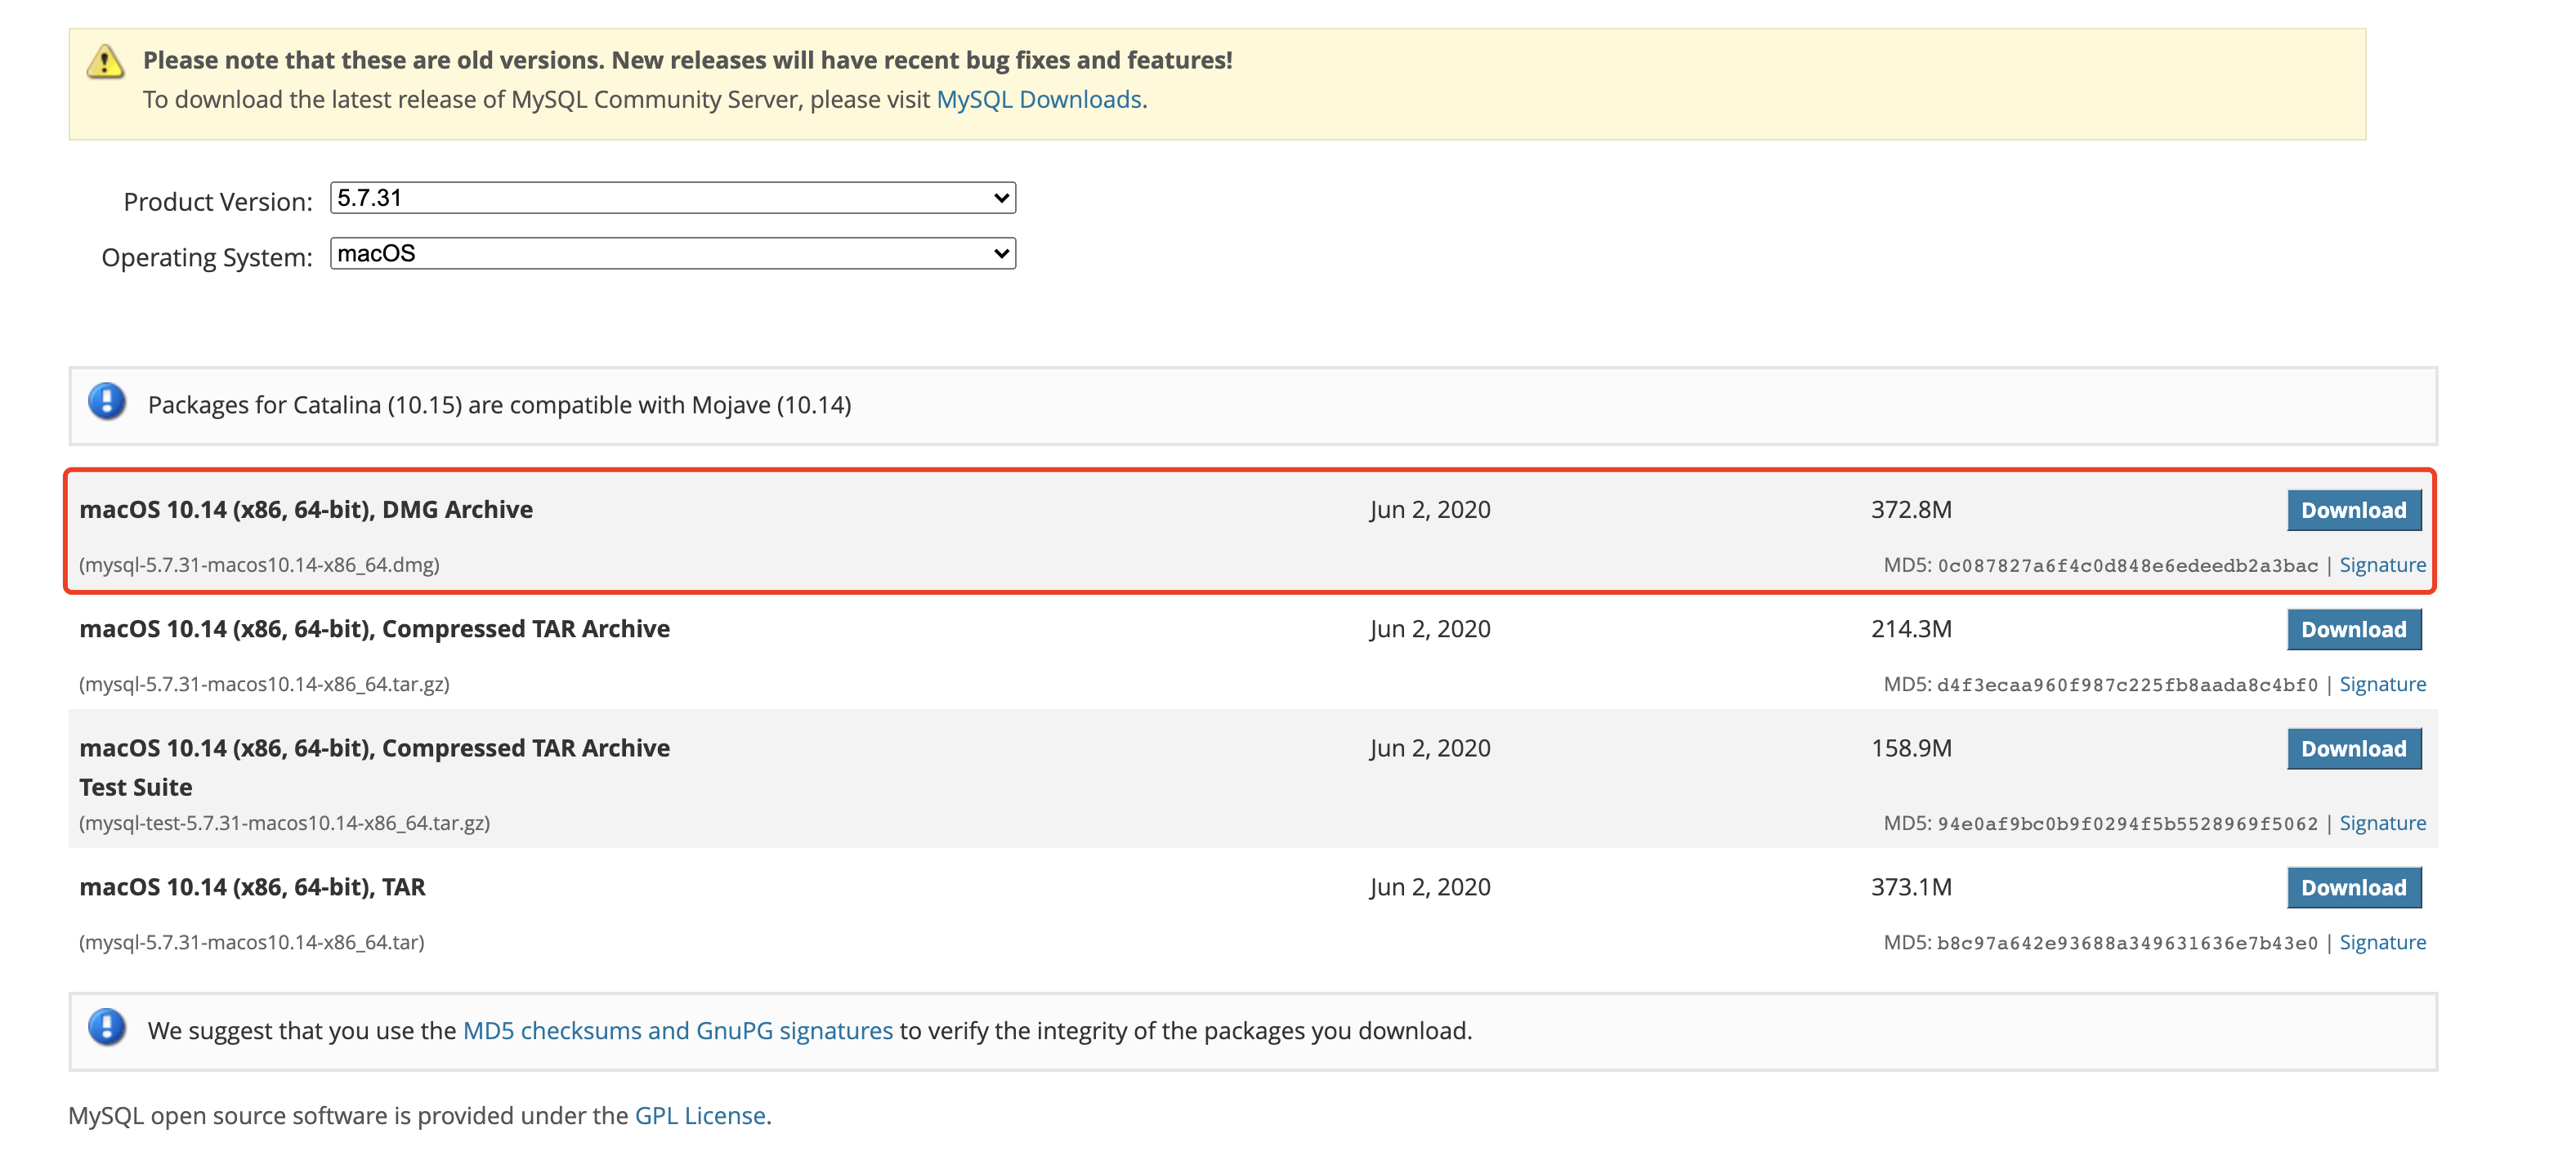Download the 214.3M Compressed TAR Archive
The height and width of the screenshot is (1165, 2576).
click(x=2353, y=629)
